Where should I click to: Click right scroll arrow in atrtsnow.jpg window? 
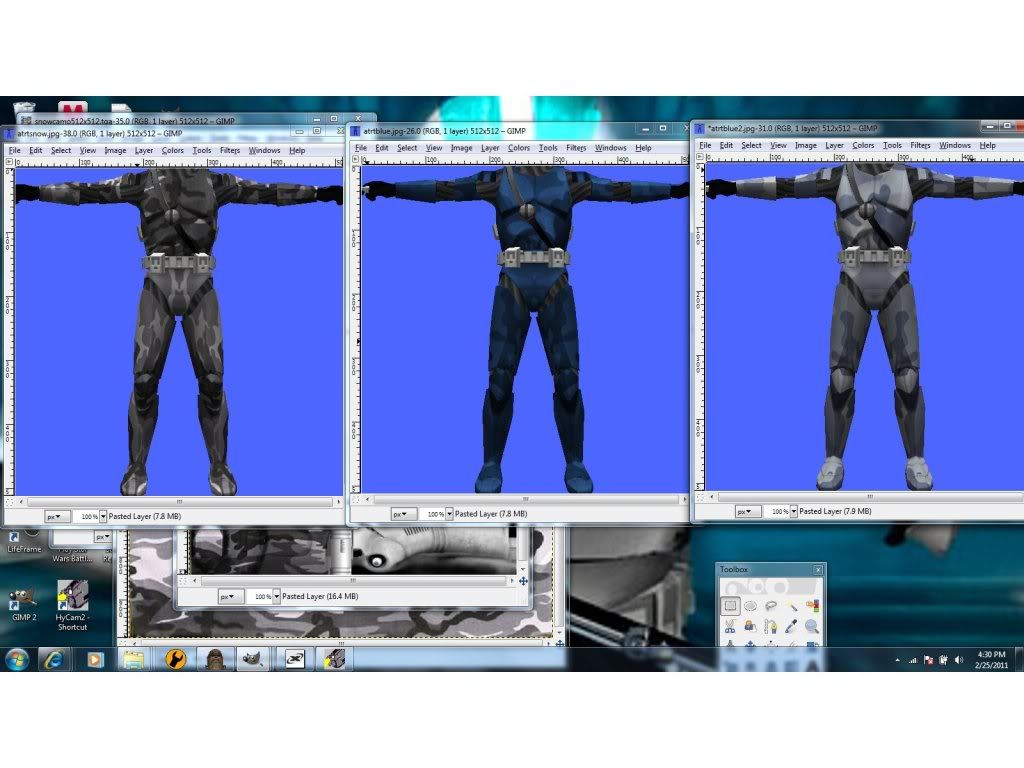click(x=338, y=502)
